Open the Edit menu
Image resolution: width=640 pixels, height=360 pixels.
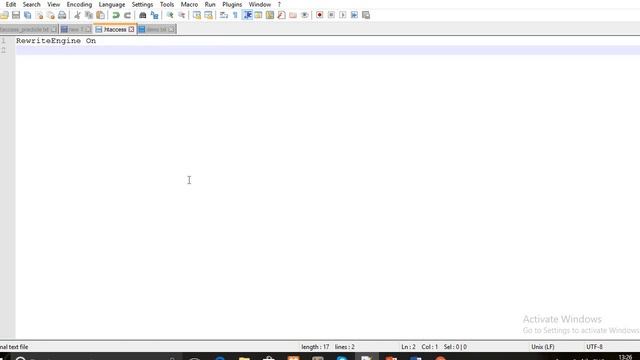coord(11,4)
